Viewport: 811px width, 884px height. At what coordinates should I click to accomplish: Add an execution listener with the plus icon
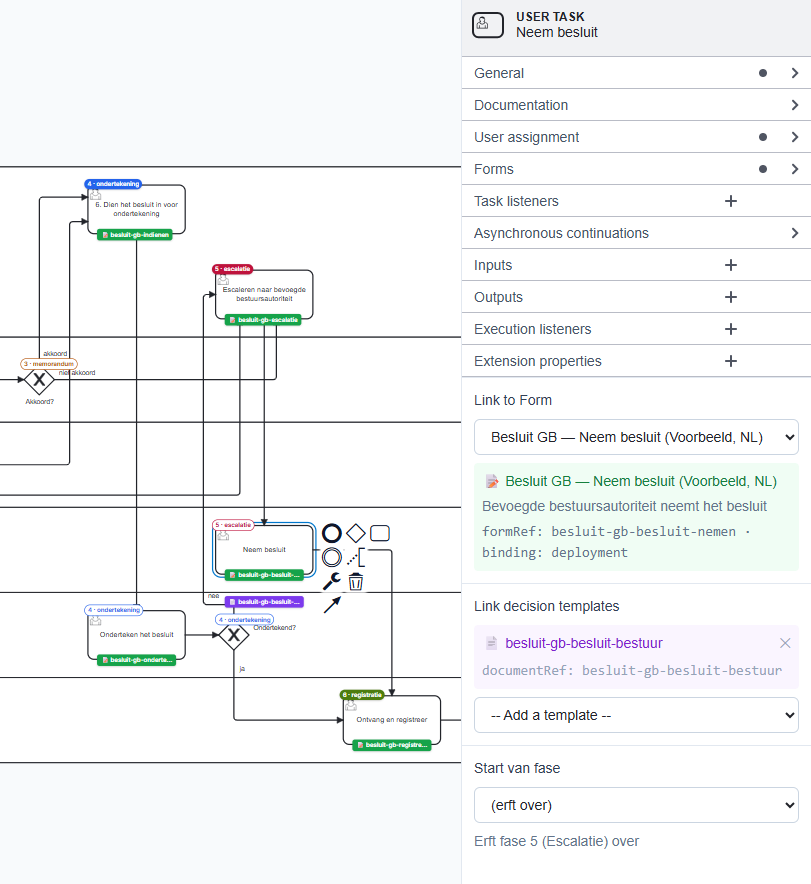click(x=730, y=329)
